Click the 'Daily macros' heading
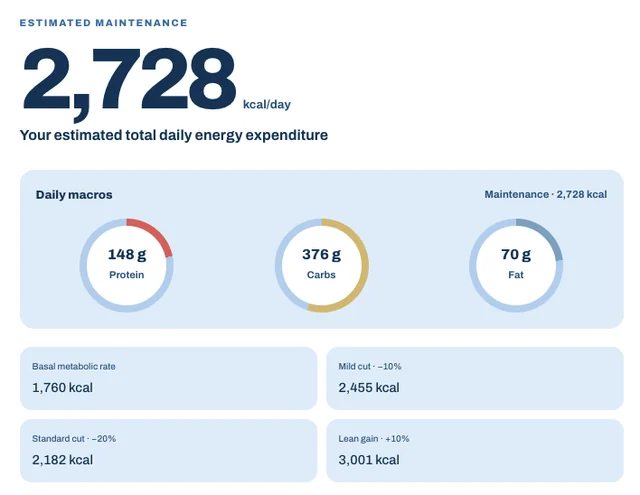 (x=74, y=195)
